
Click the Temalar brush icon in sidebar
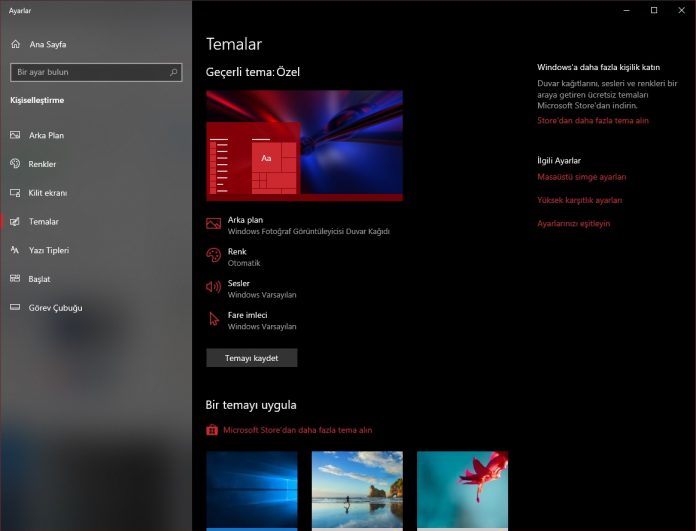click(x=15, y=222)
